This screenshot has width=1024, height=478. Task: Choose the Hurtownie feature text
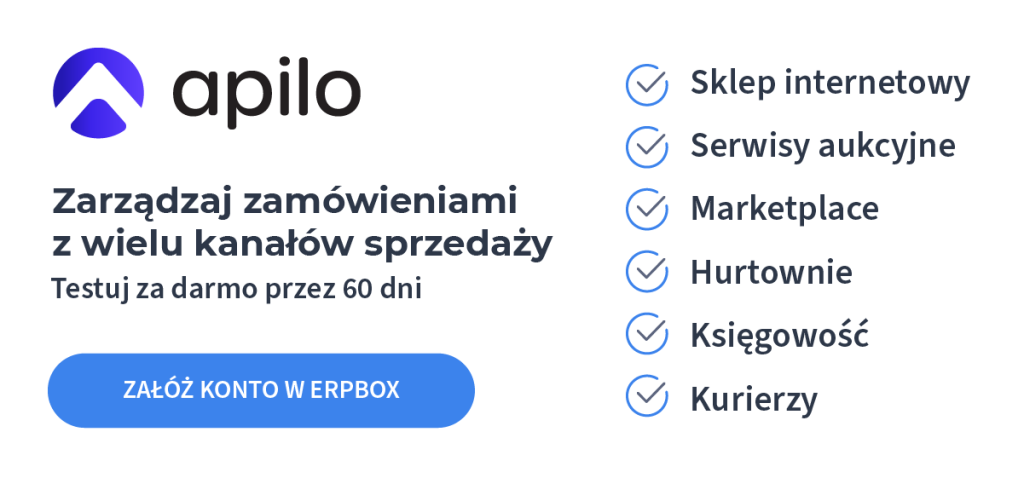(x=771, y=272)
